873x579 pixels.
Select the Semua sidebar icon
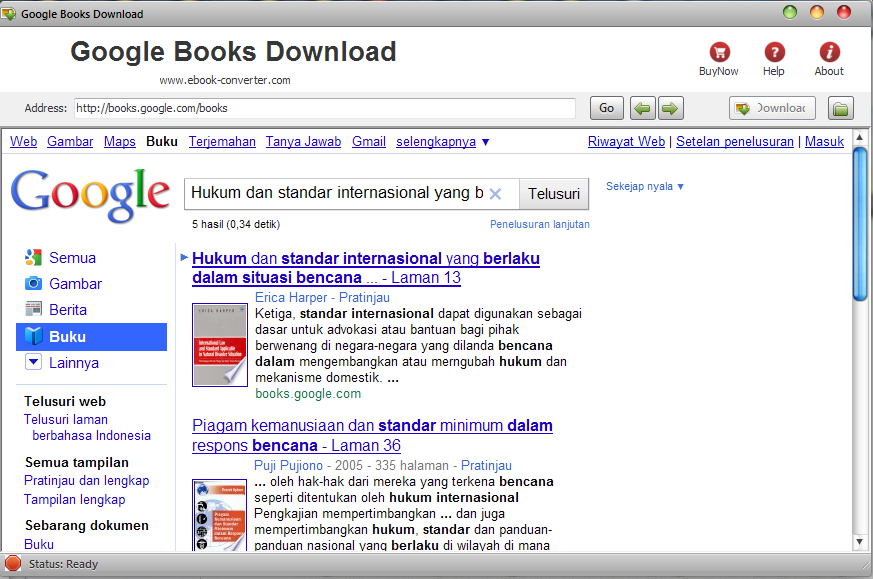click(33, 257)
